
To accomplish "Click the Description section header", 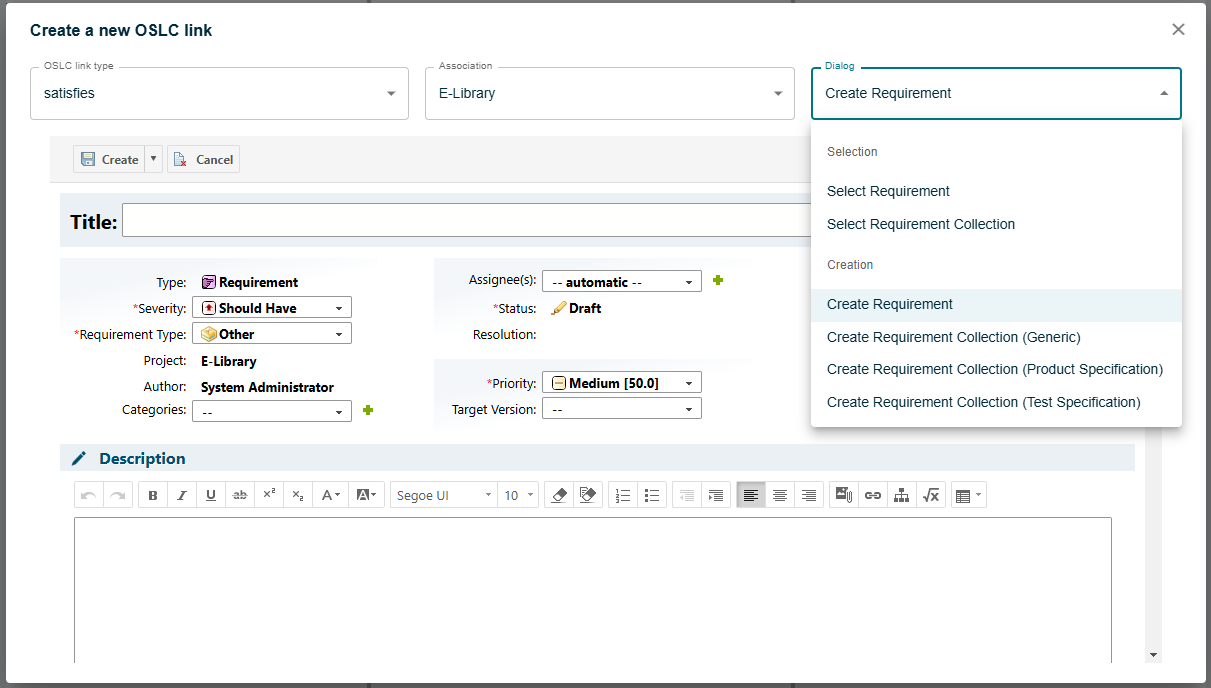I will click(597, 458).
